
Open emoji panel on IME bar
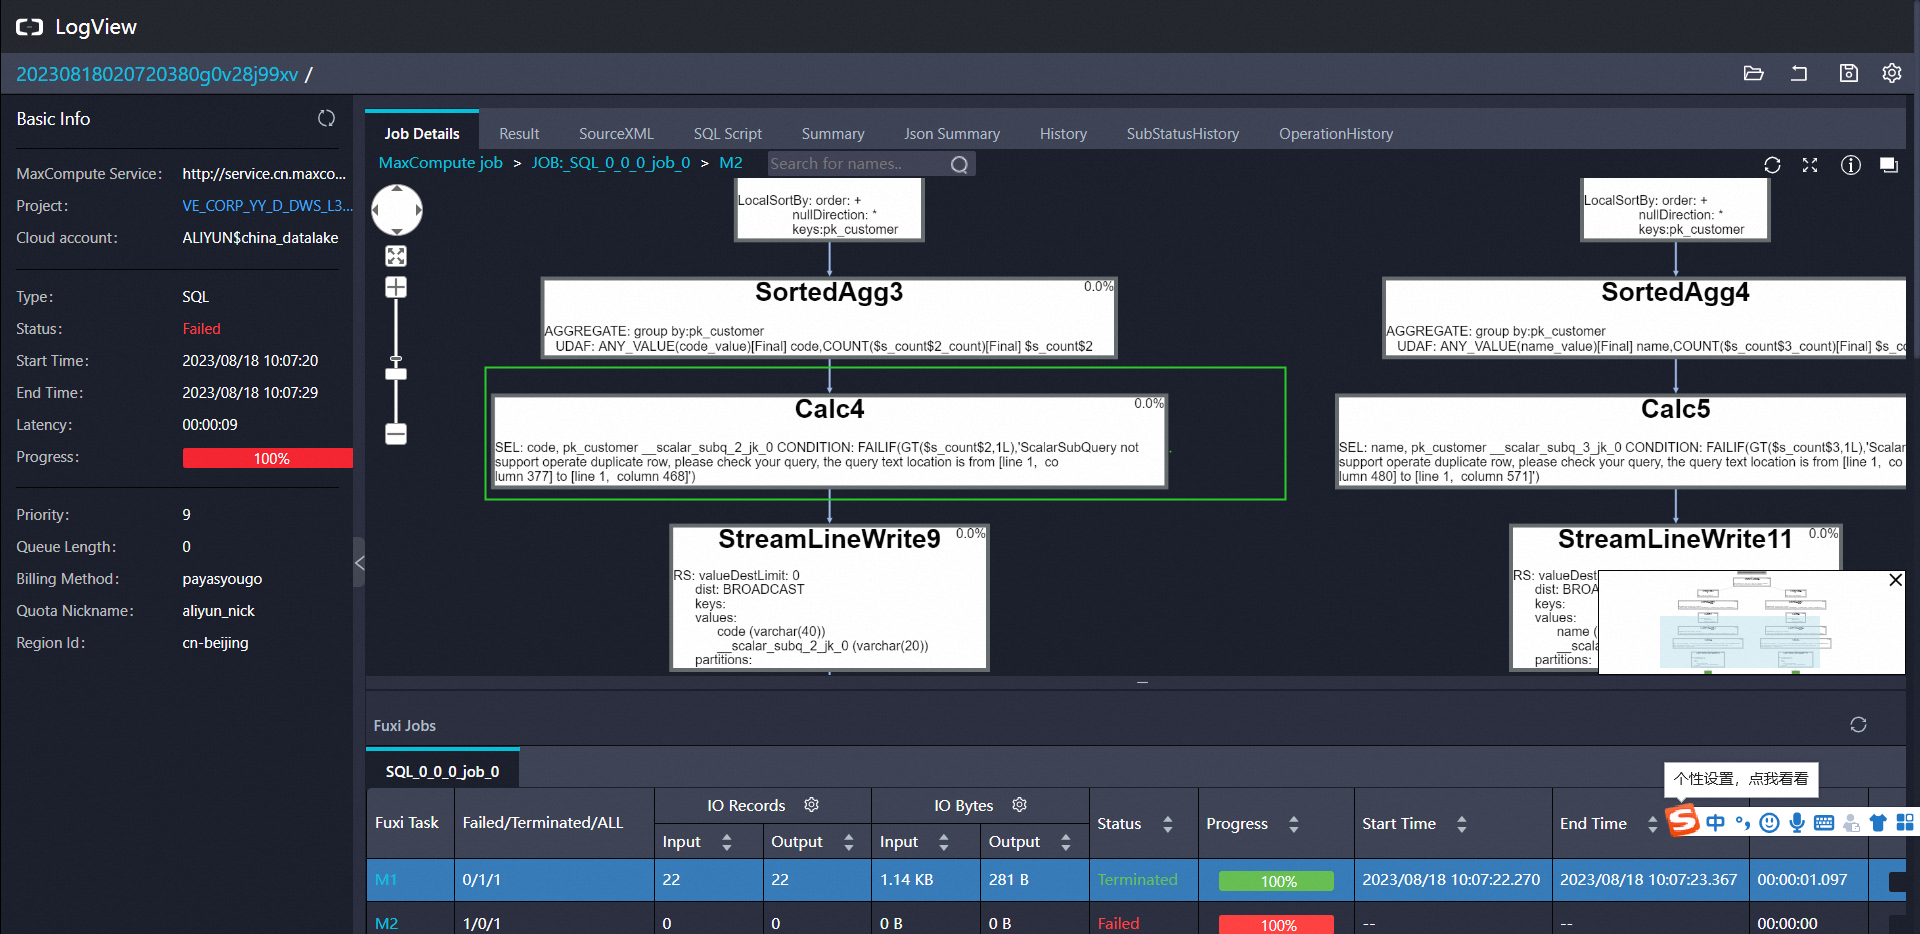coord(1769,822)
